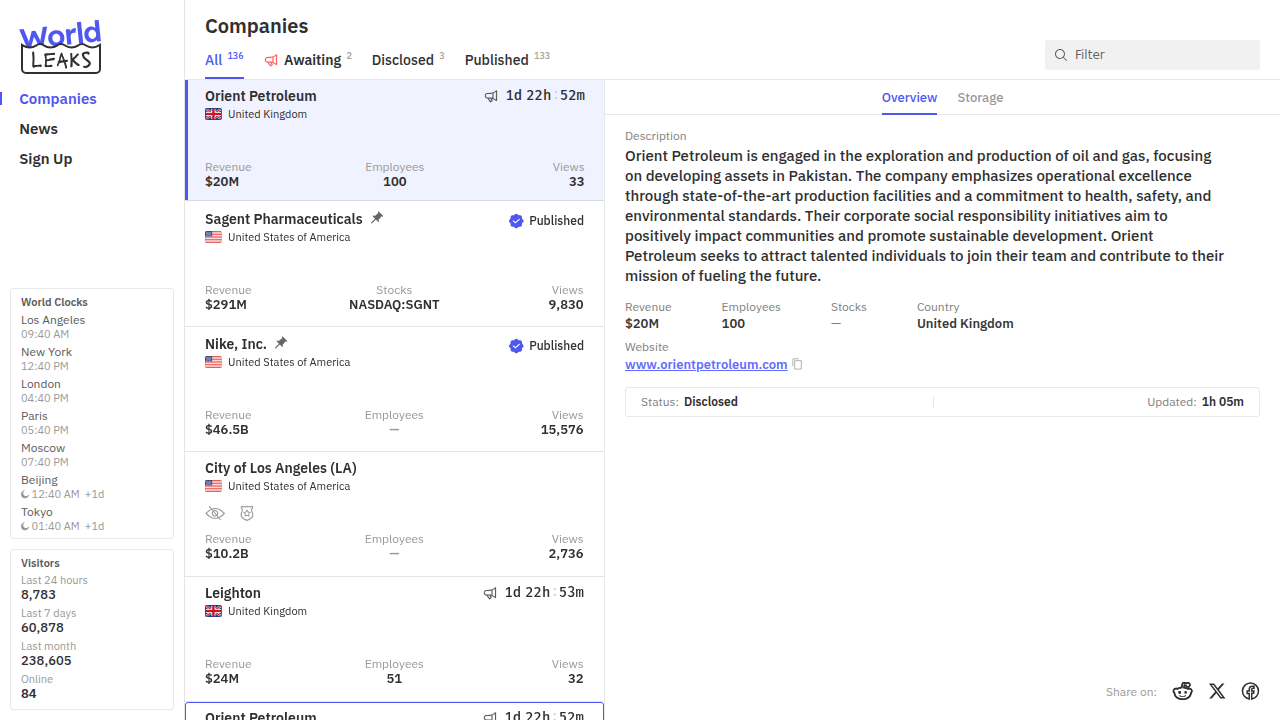
Task: Share on Reddit
Action: coord(1183,691)
